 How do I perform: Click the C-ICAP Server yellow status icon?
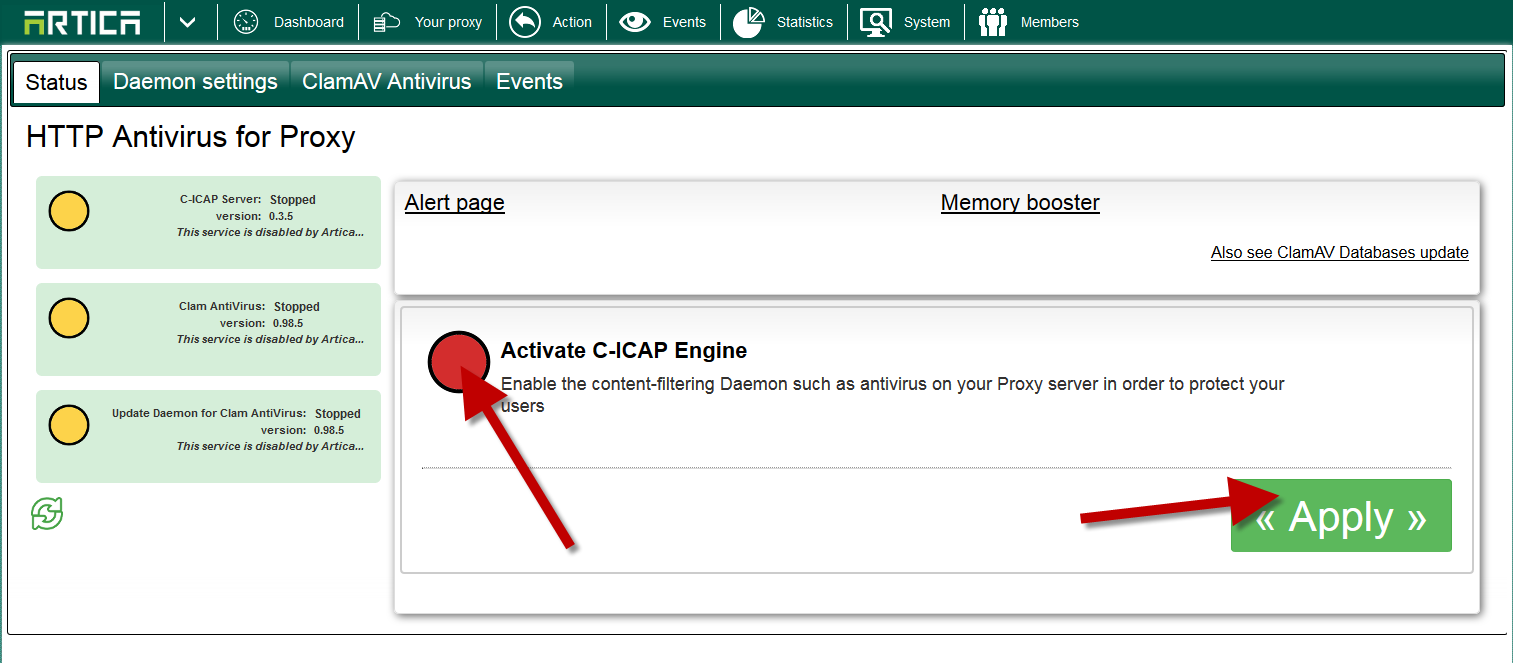point(69,211)
